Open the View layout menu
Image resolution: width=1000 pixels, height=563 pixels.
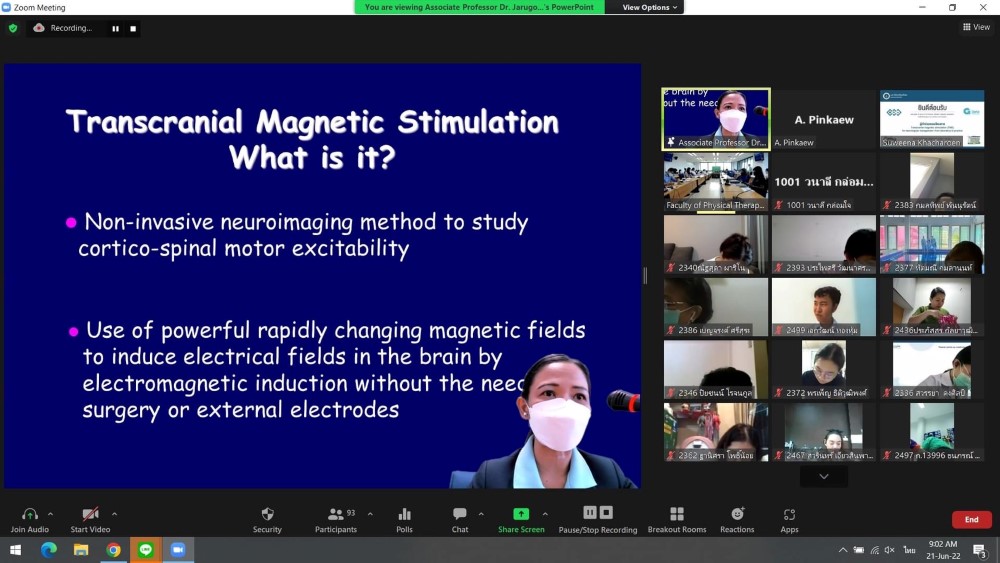[x=976, y=27]
